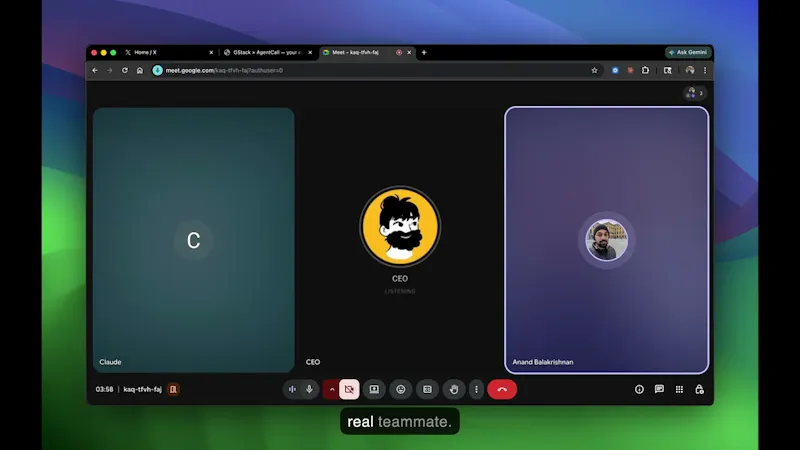Select the CEO avatar tile
The image size is (800, 450).
[x=399, y=240]
